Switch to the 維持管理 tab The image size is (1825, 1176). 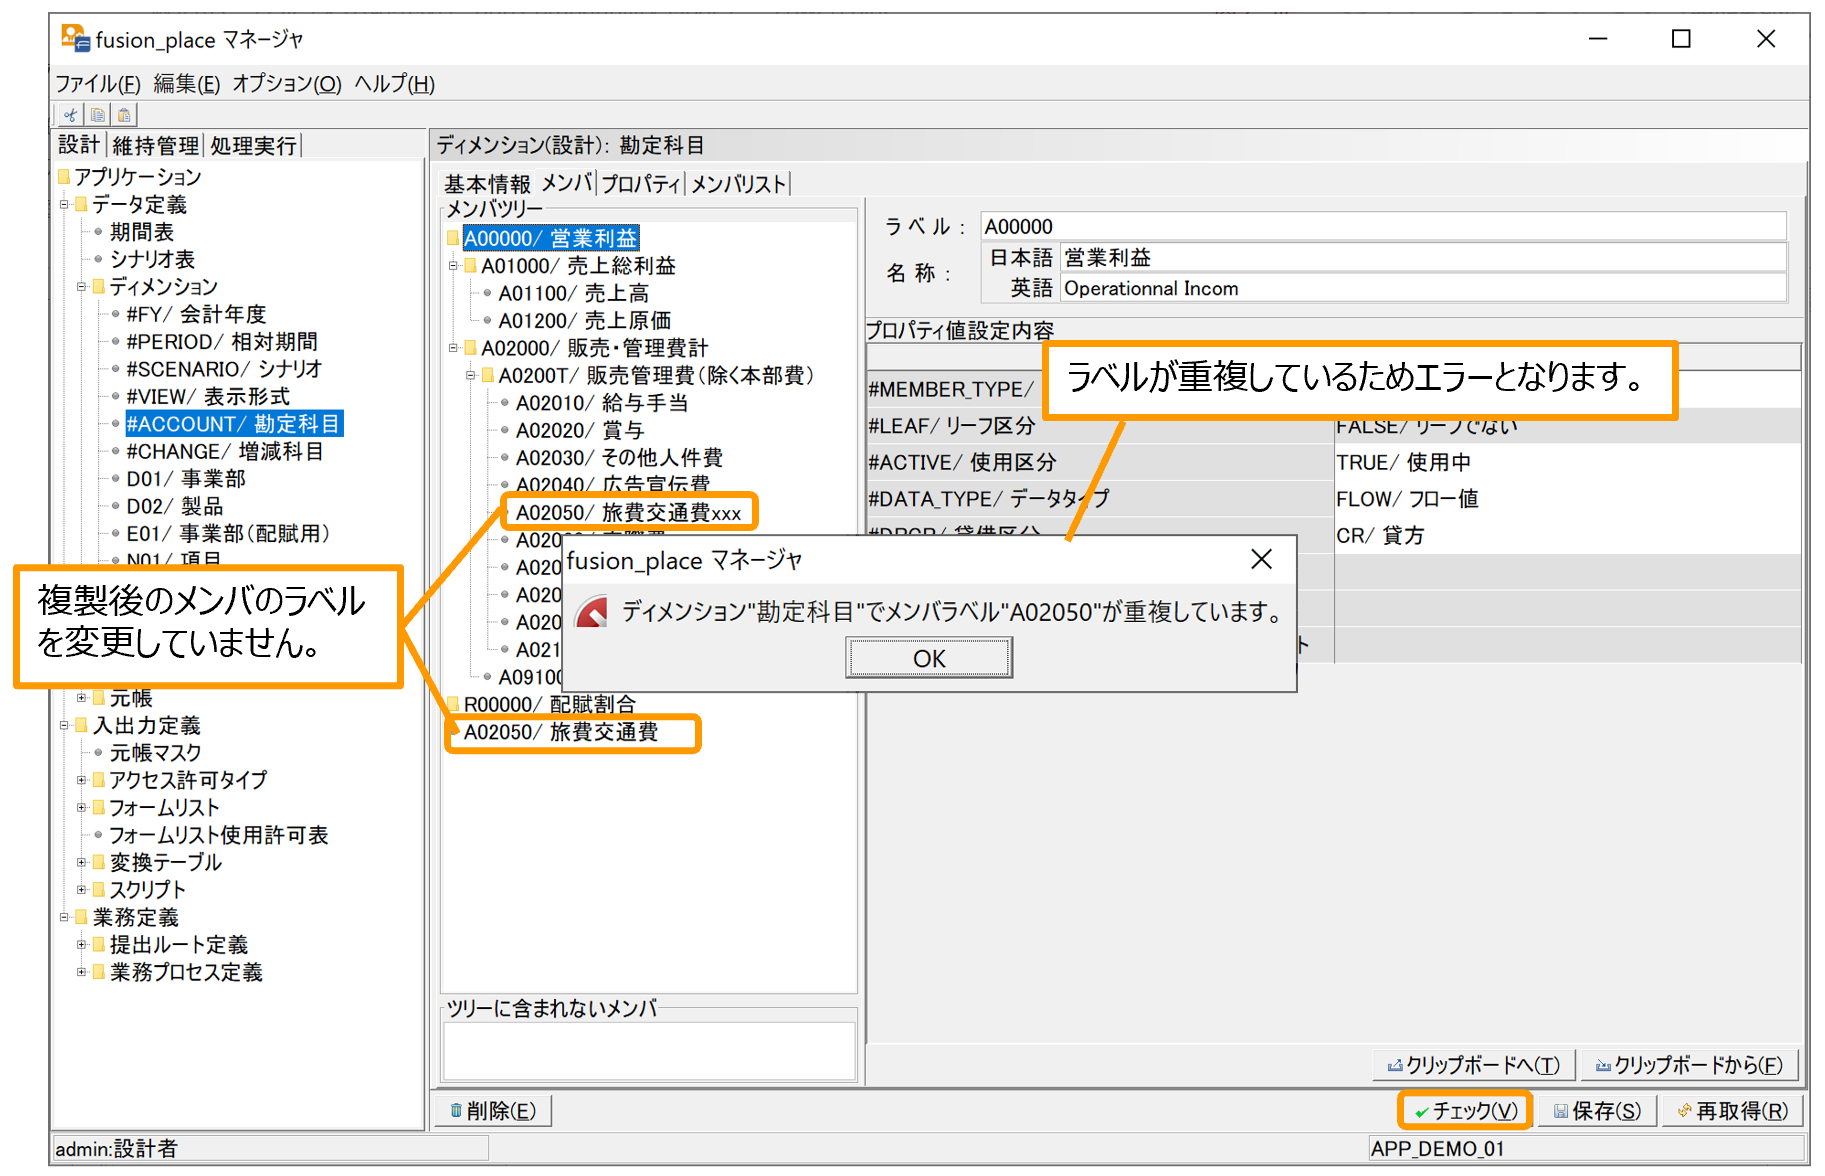tap(155, 146)
